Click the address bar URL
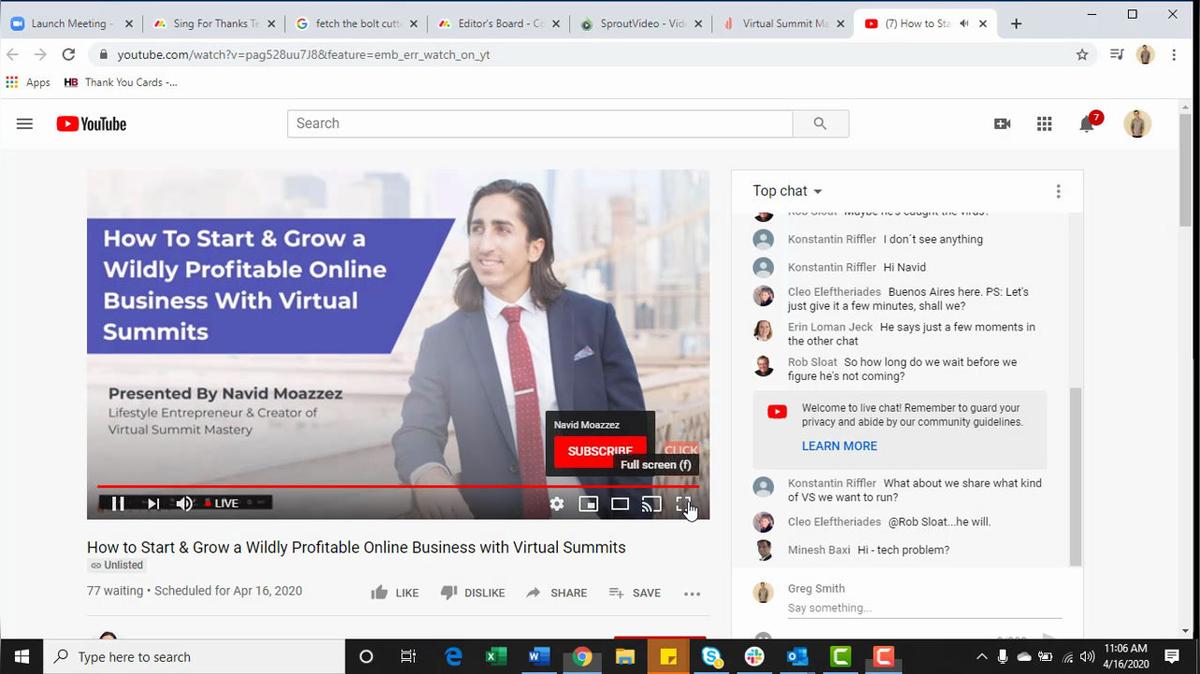The width and height of the screenshot is (1200, 674). pyautogui.click(x=303, y=55)
